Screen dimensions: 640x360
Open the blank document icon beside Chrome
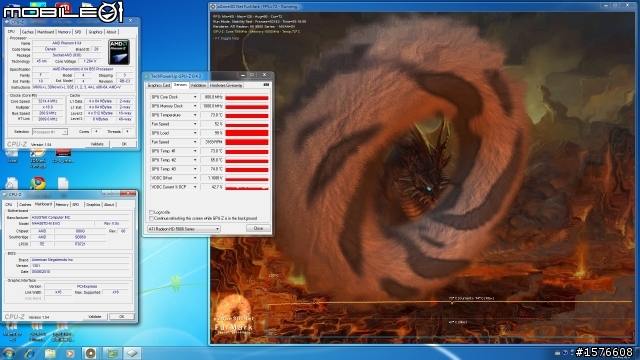[63, 183]
